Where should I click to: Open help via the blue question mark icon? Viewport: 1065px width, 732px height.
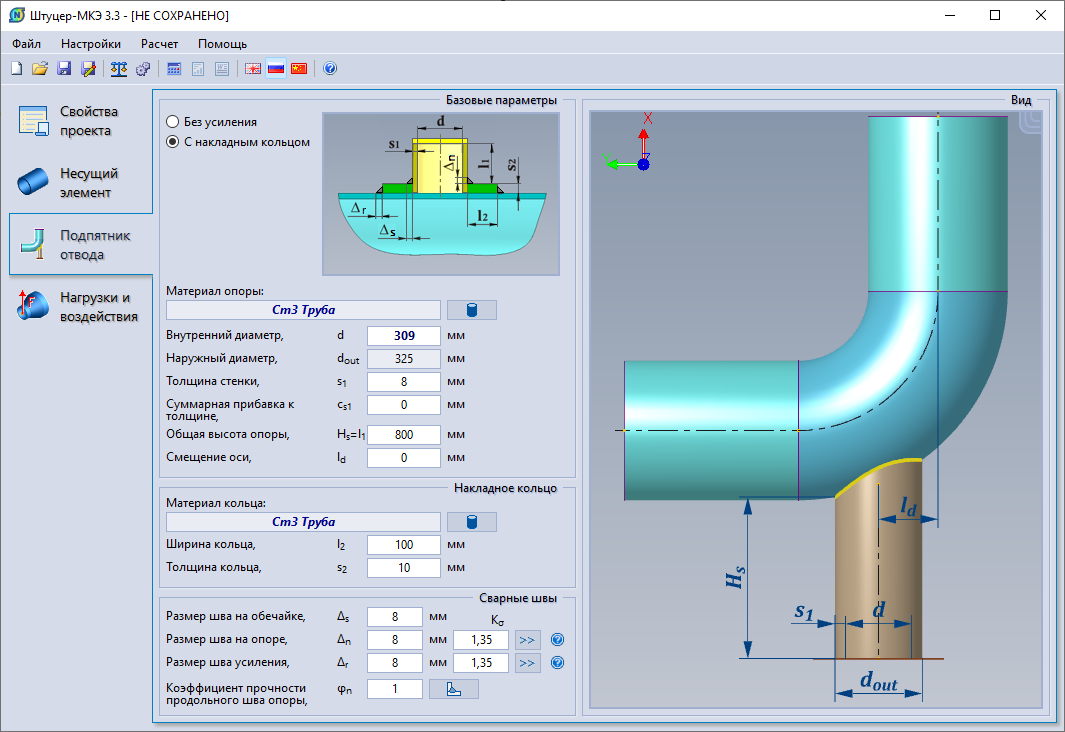click(330, 69)
